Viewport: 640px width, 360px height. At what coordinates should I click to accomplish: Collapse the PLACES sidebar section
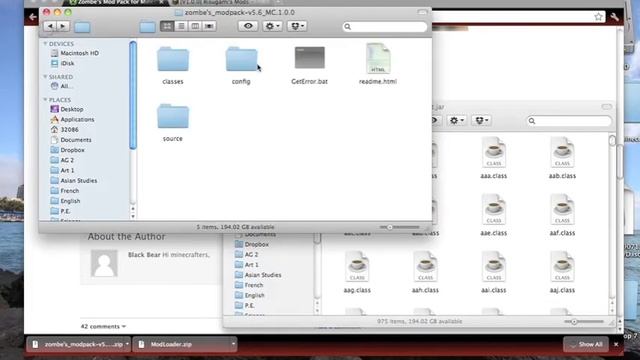pos(45,100)
